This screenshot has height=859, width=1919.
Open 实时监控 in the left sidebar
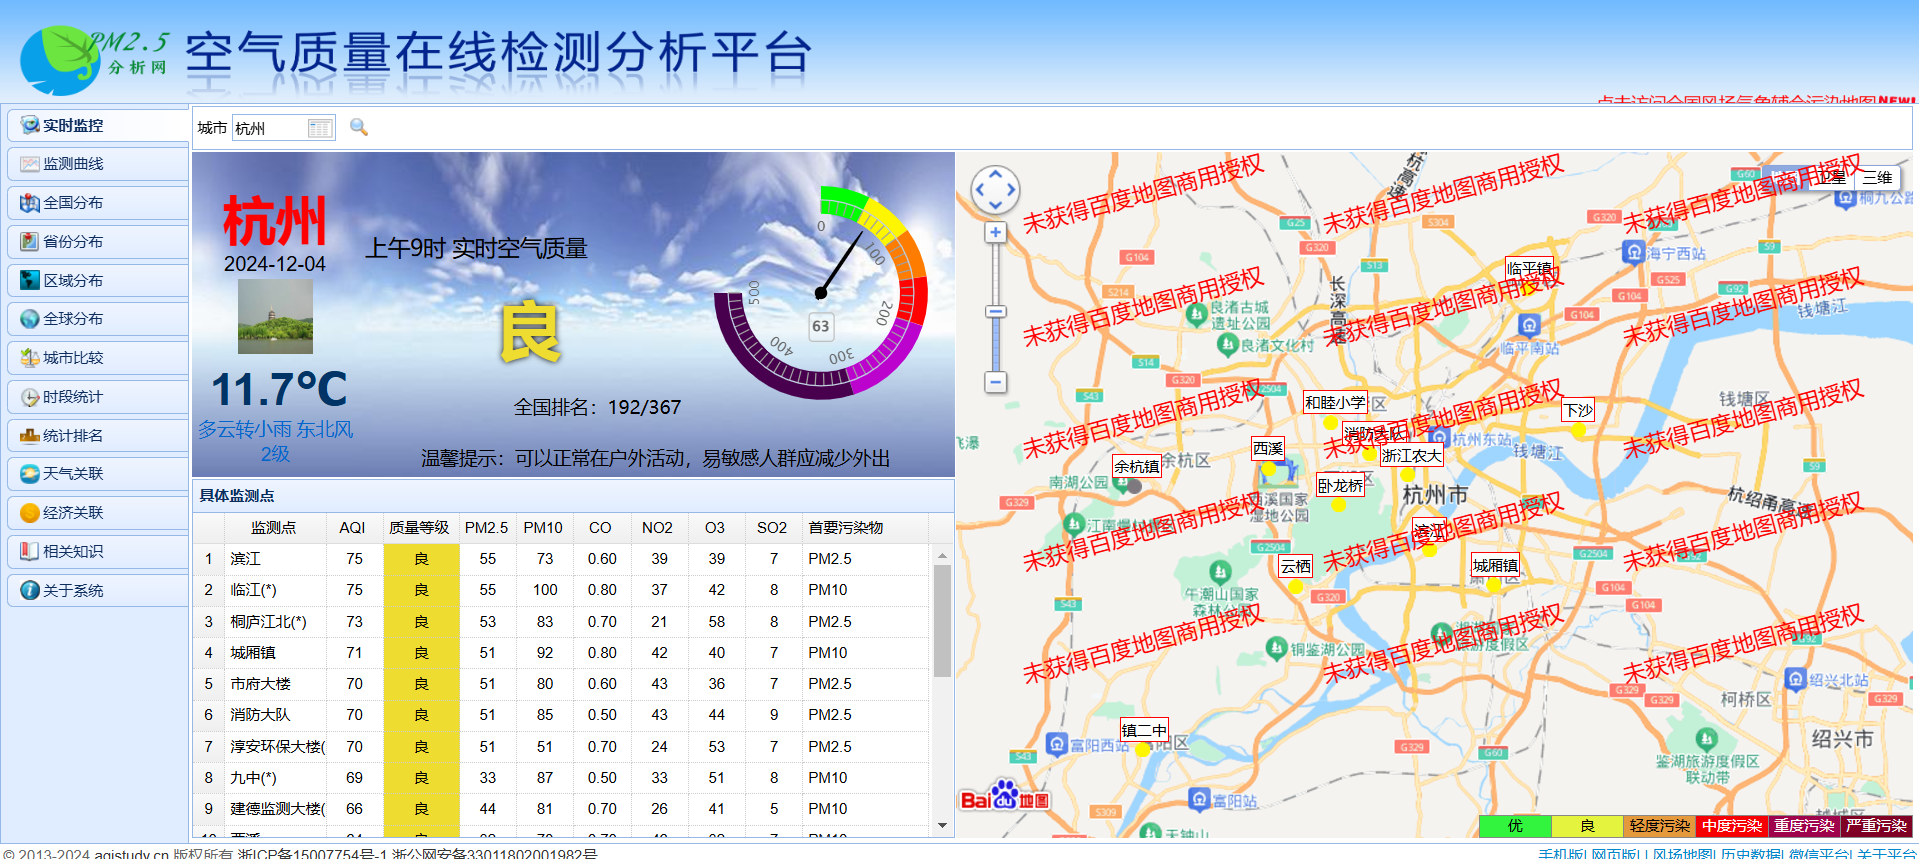tap(97, 125)
